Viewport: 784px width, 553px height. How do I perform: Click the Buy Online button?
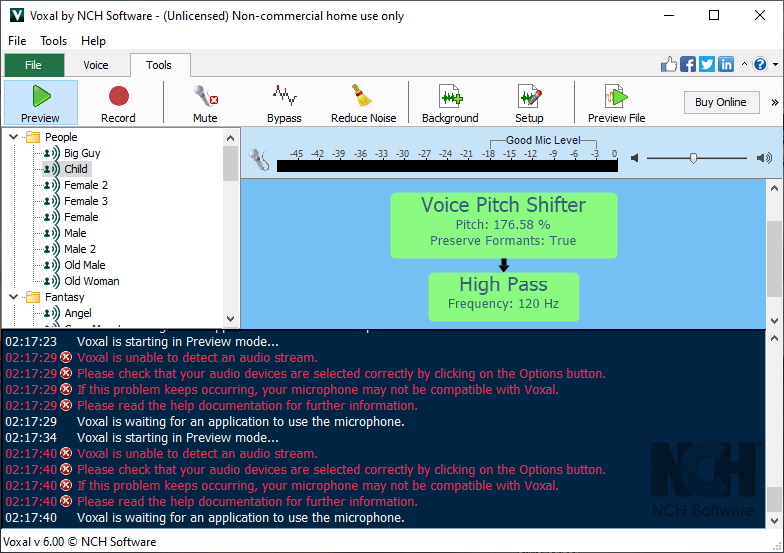click(x=721, y=102)
